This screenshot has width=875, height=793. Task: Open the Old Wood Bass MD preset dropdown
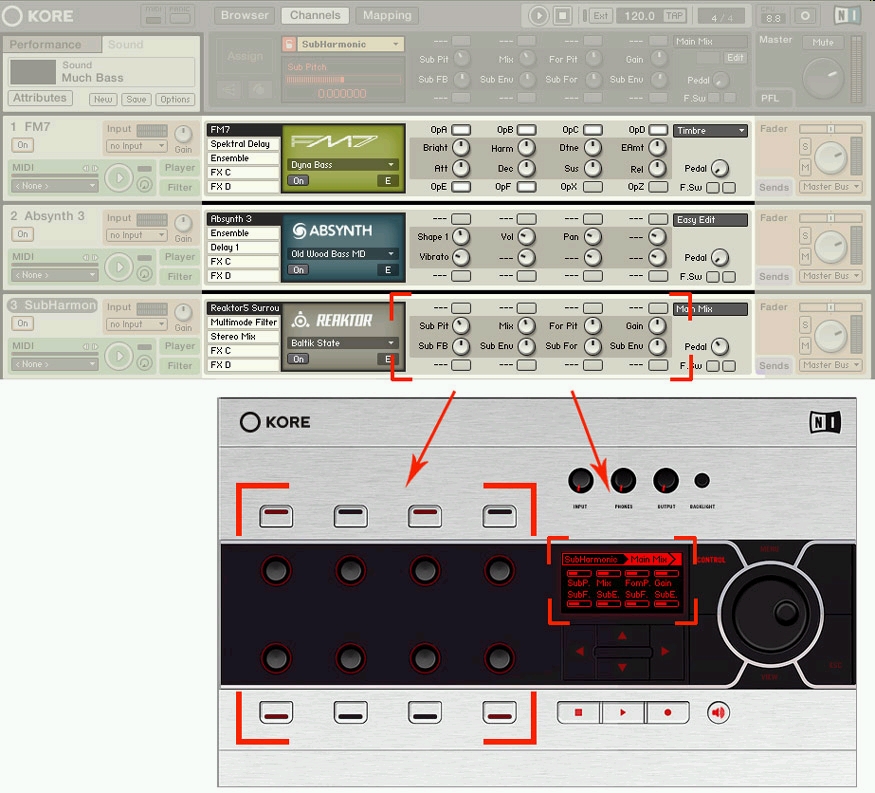tap(343, 254)
